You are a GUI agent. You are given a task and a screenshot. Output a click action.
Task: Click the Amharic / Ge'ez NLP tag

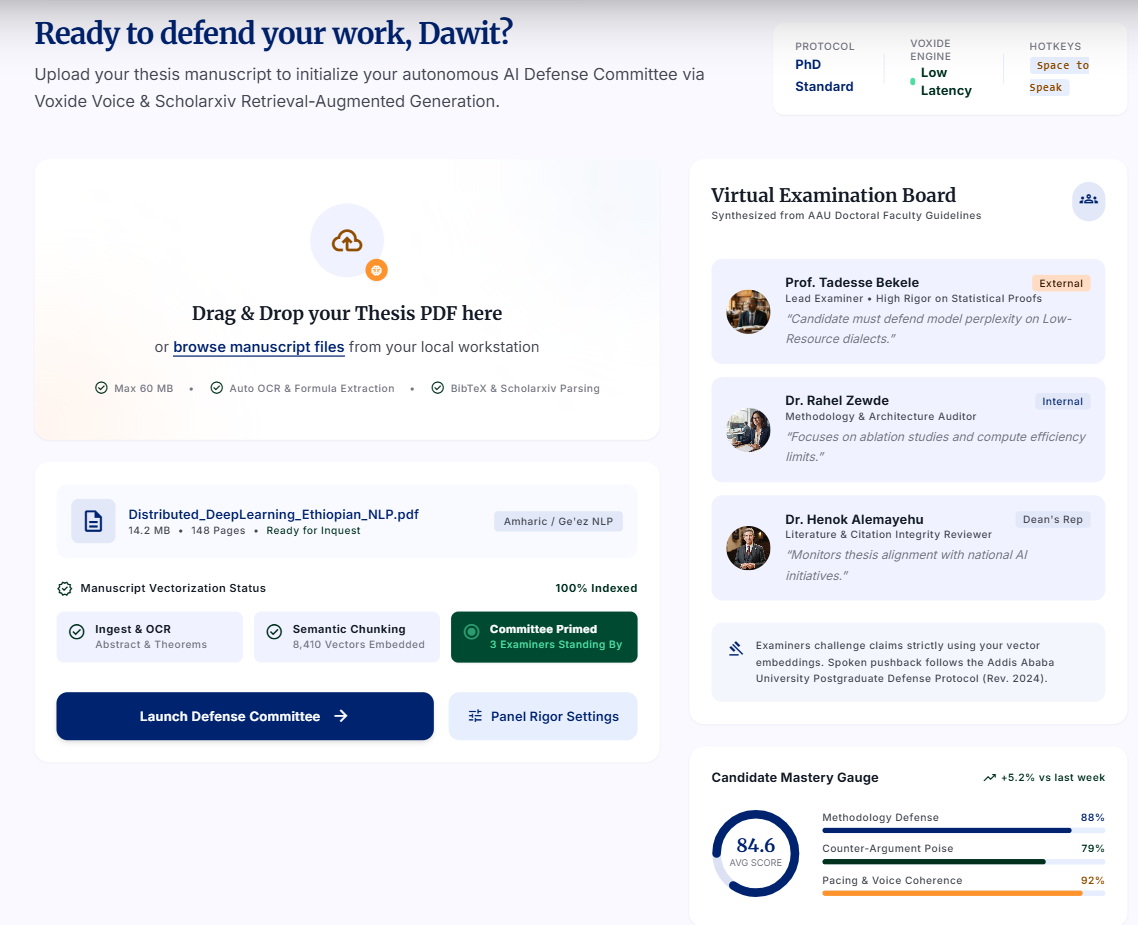tap(558, 521)
